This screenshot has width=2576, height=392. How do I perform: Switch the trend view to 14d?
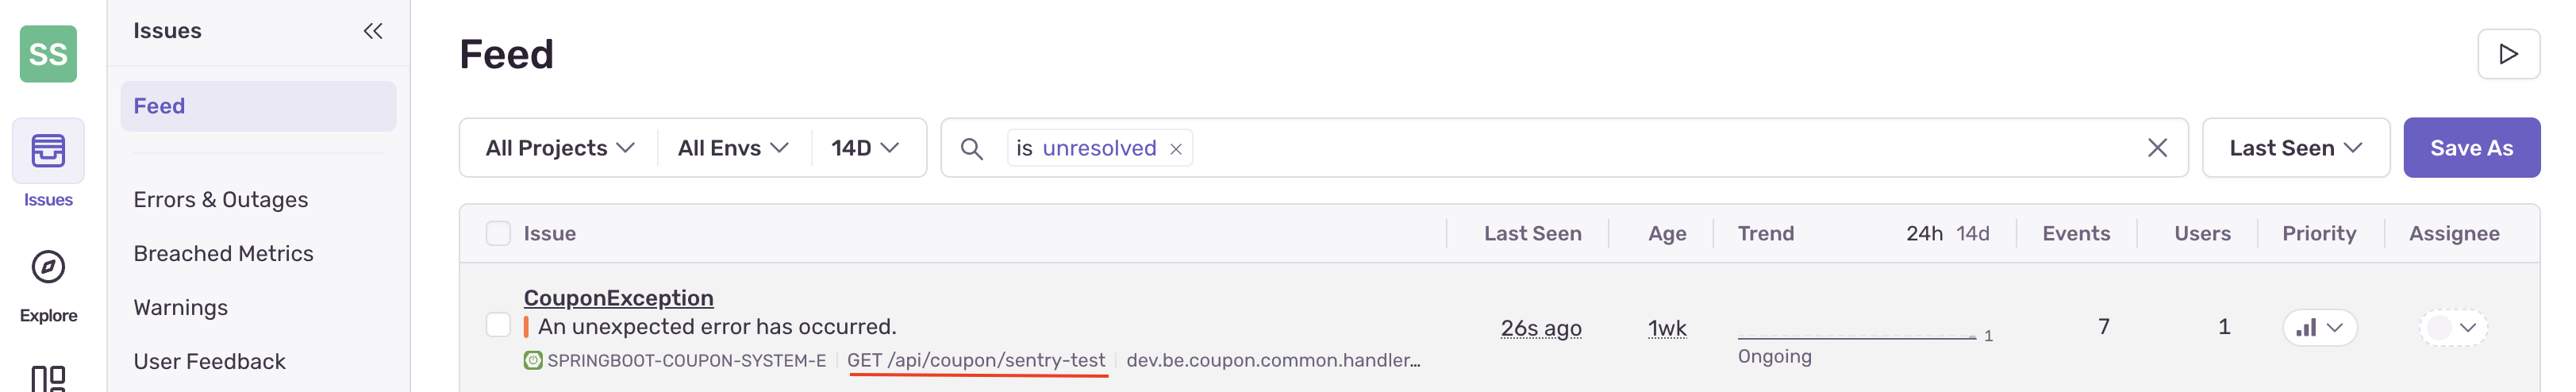[1972, 234]
